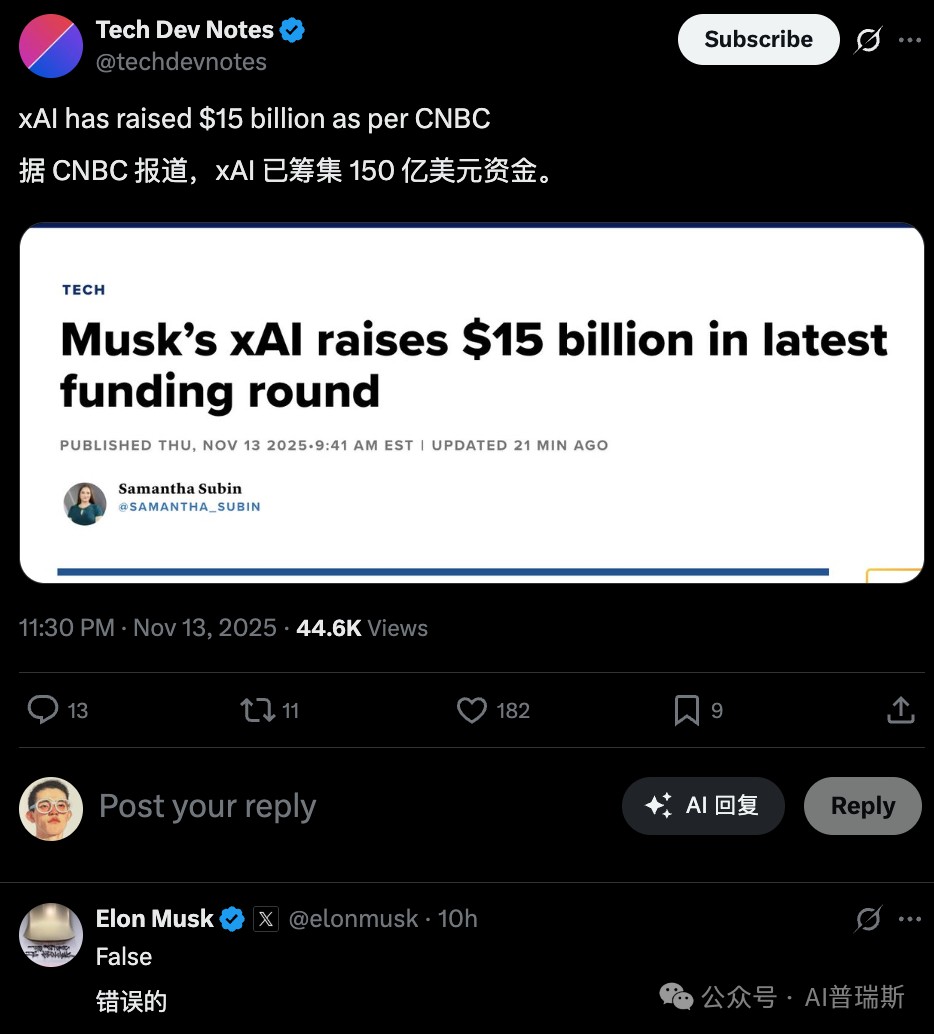934x1034 pixels.
Task: View the 44.6K Views analytics
Action: click(x=362, y=628)
